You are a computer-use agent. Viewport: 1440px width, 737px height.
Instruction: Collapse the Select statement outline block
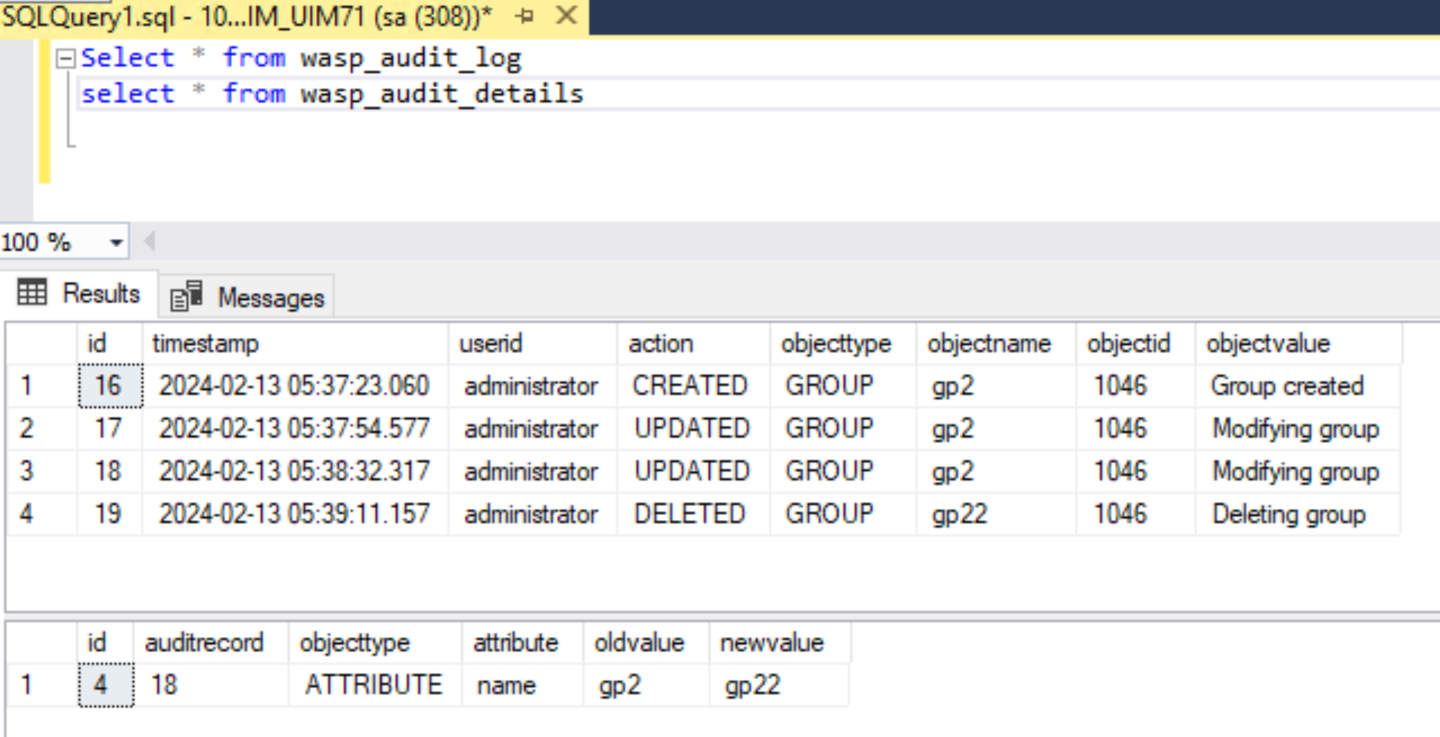(x=66, y=58)
